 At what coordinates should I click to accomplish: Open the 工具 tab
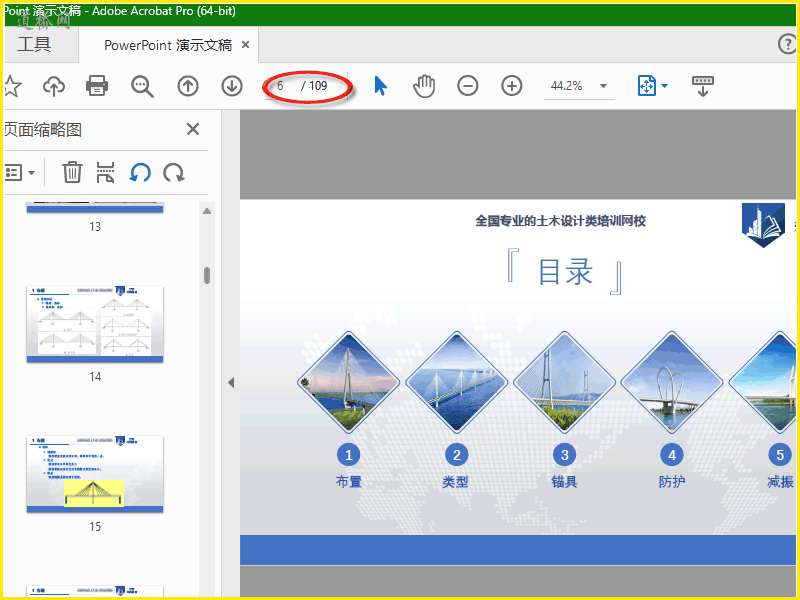[x=34, y=44]
